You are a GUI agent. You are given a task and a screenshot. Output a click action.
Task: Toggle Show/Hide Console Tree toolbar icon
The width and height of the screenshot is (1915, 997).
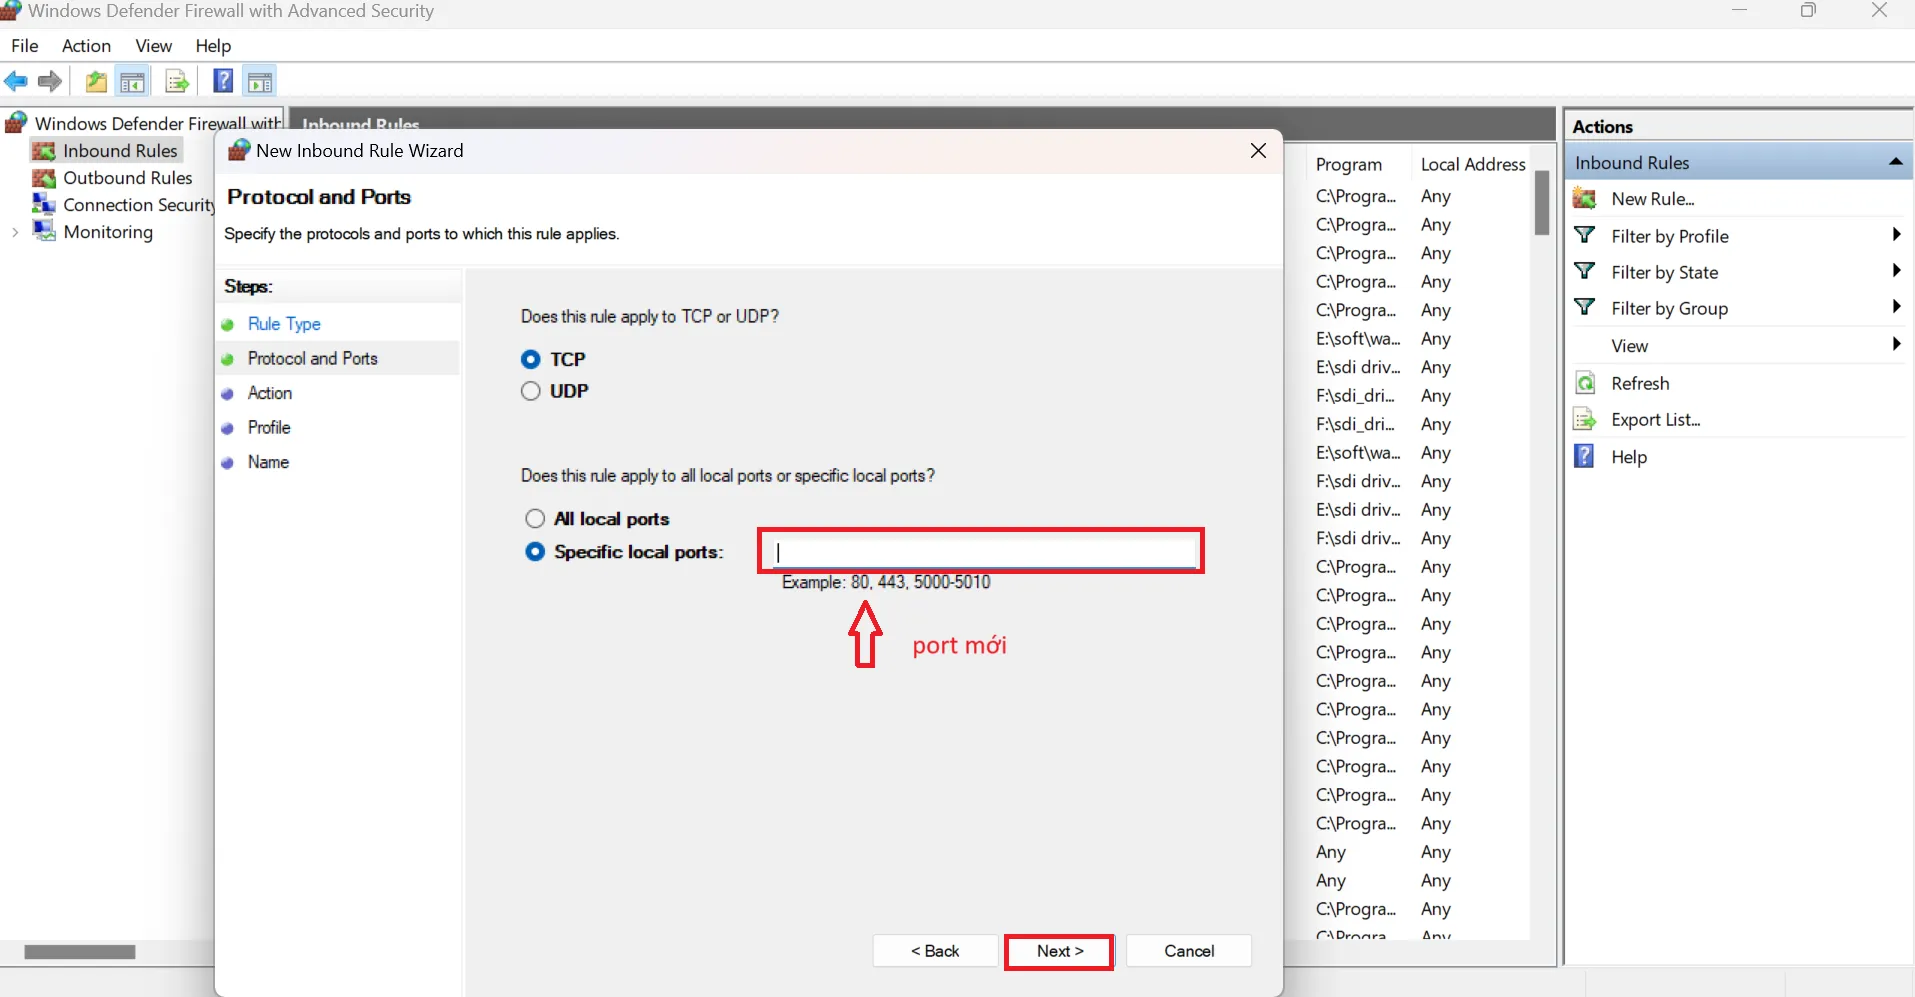(132, 82)
